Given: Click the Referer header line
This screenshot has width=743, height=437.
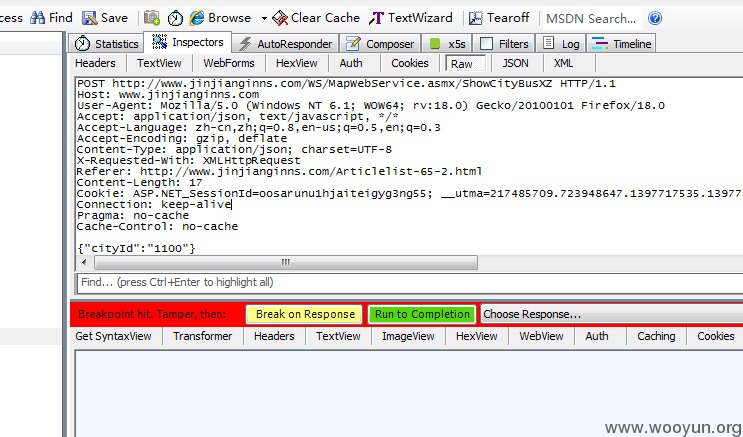Looking at the screenshot, I should [280, 172].
